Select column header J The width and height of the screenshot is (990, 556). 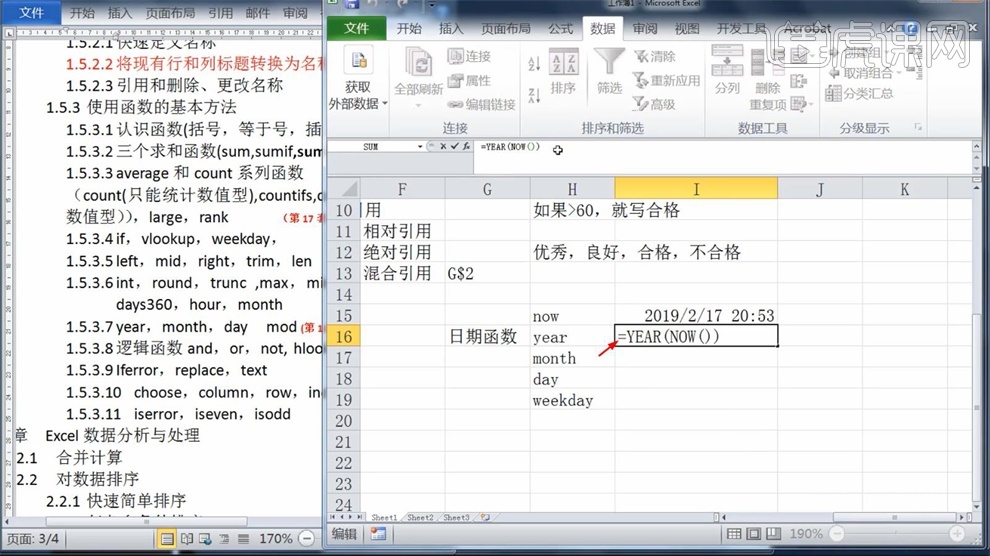coord(820,189)
